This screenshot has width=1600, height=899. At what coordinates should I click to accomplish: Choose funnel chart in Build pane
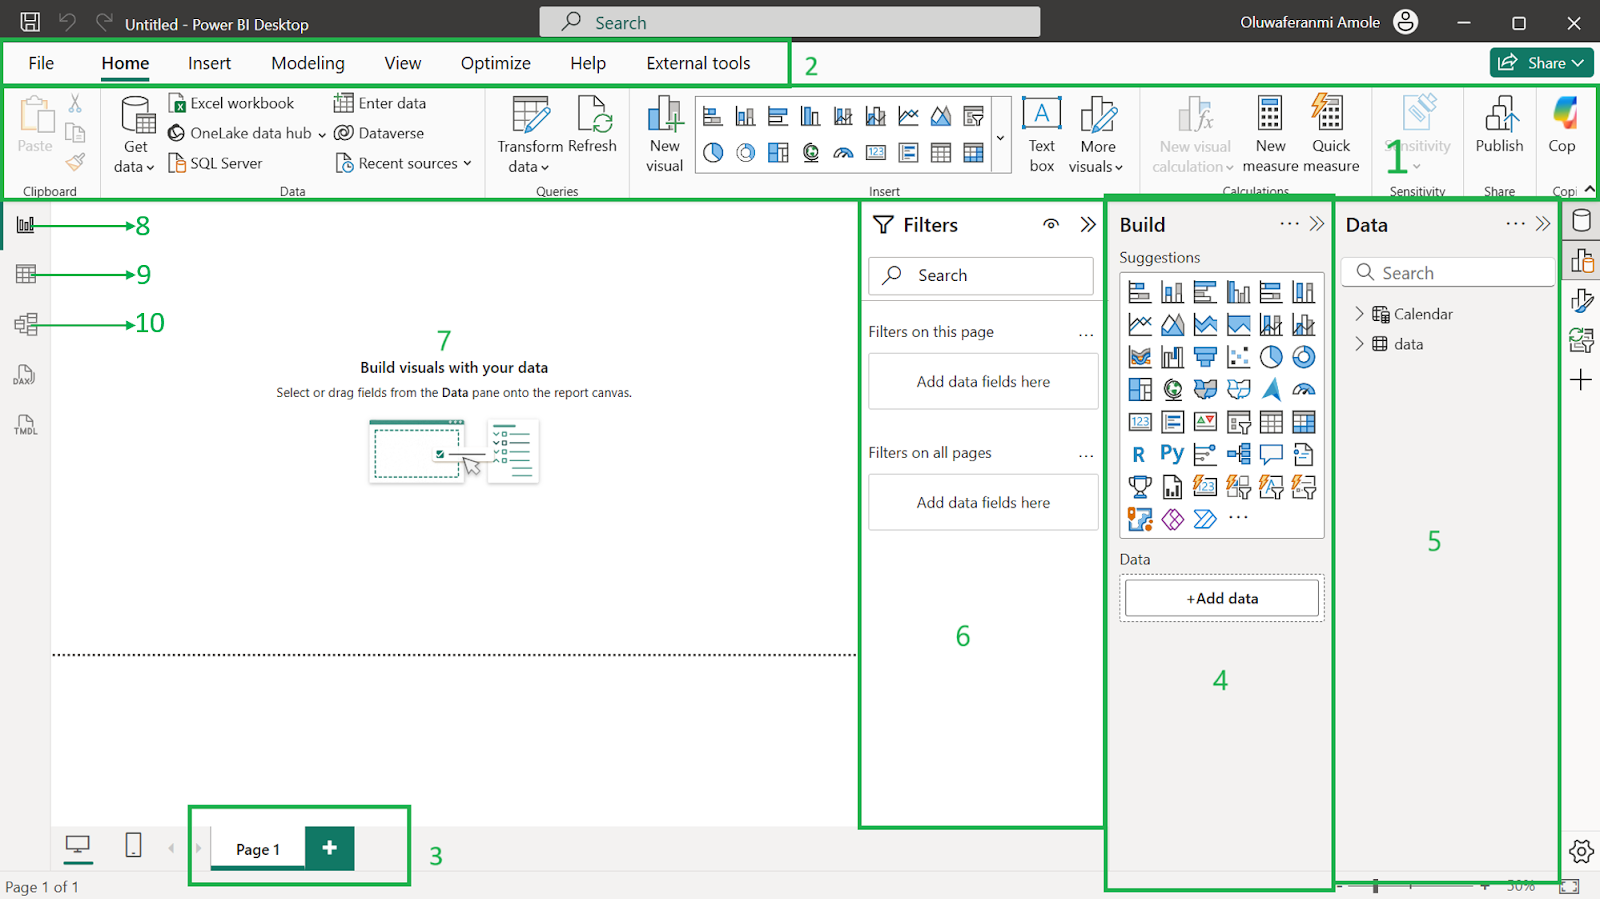point(1206,357)
